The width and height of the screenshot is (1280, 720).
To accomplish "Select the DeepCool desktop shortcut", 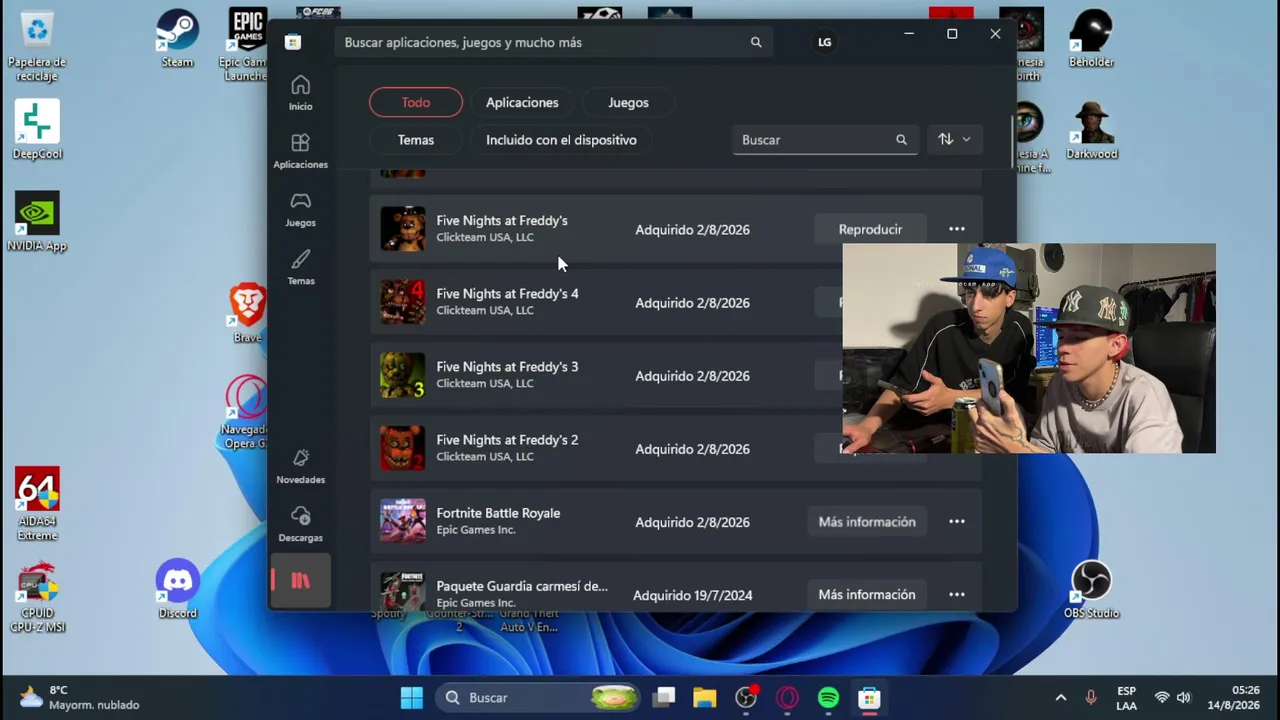I will tap(37, 130).
